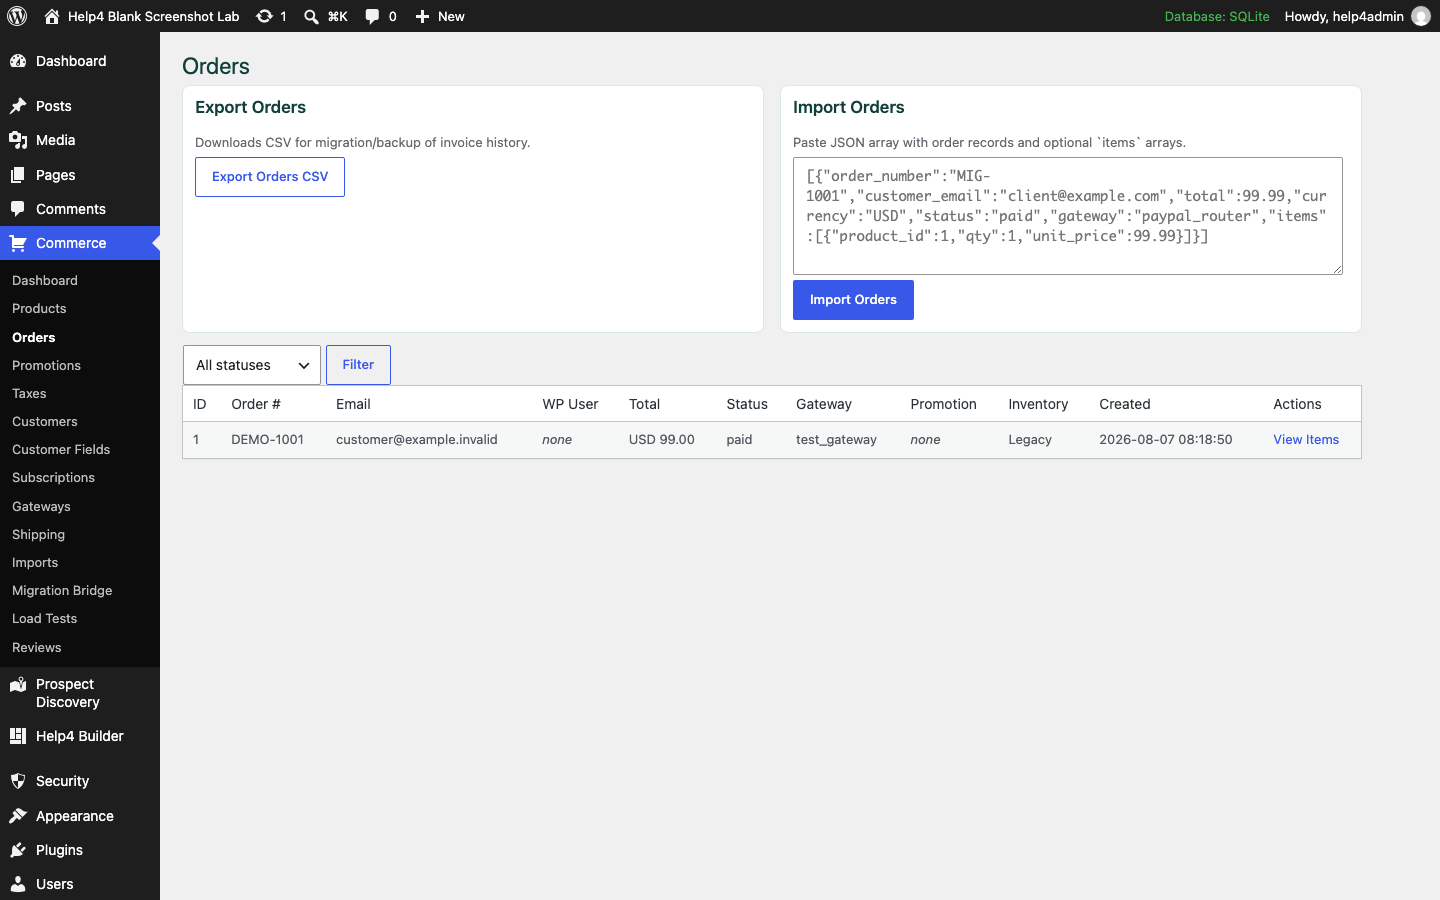Click the Appearance brush icon
Image resolution: width=1440 pixels, height=900 pixels.
(x=18, y=816)
